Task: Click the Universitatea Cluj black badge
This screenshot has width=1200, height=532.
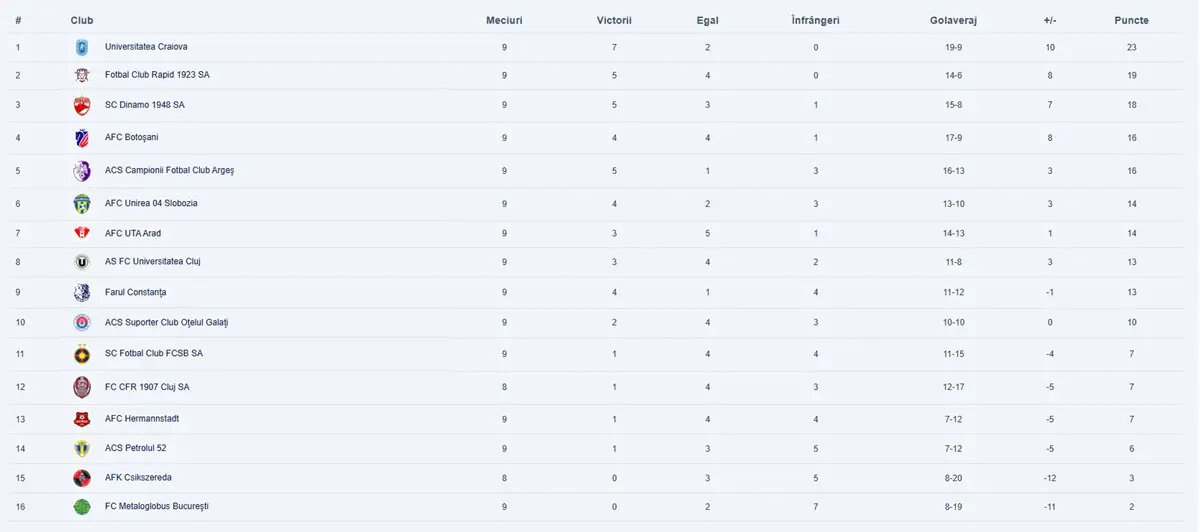Action: 82,262
